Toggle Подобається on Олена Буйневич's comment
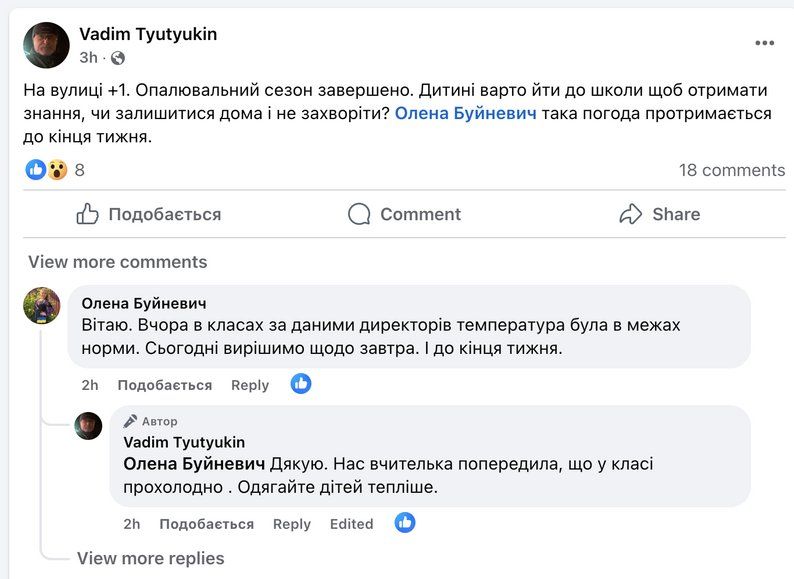This screenshot has width=794, height=579. [164, 385]
